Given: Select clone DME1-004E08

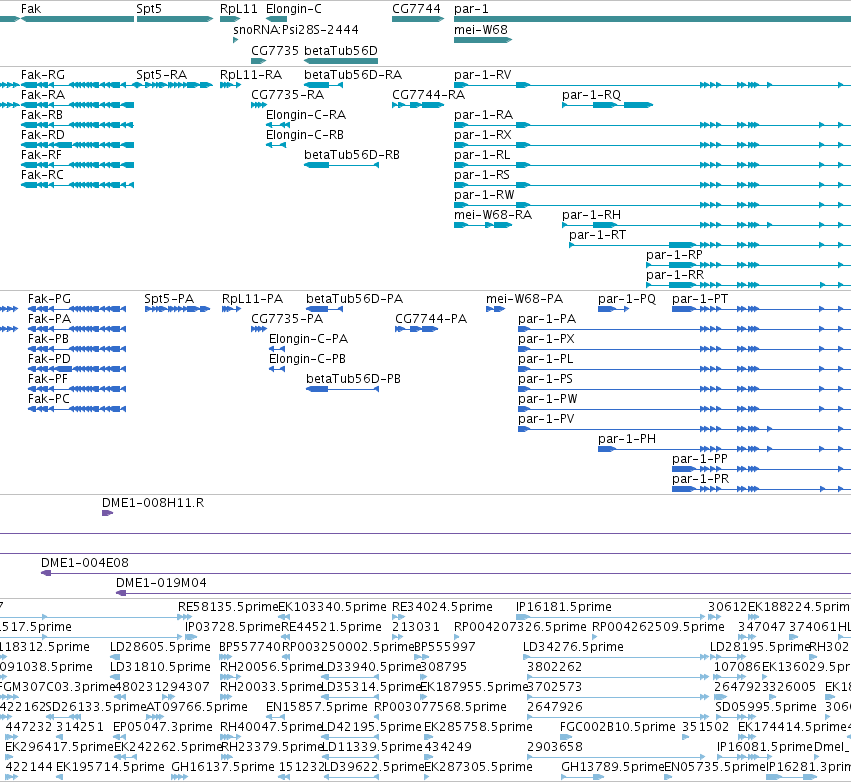Looking at the screenshot, I should click(85, 563).
